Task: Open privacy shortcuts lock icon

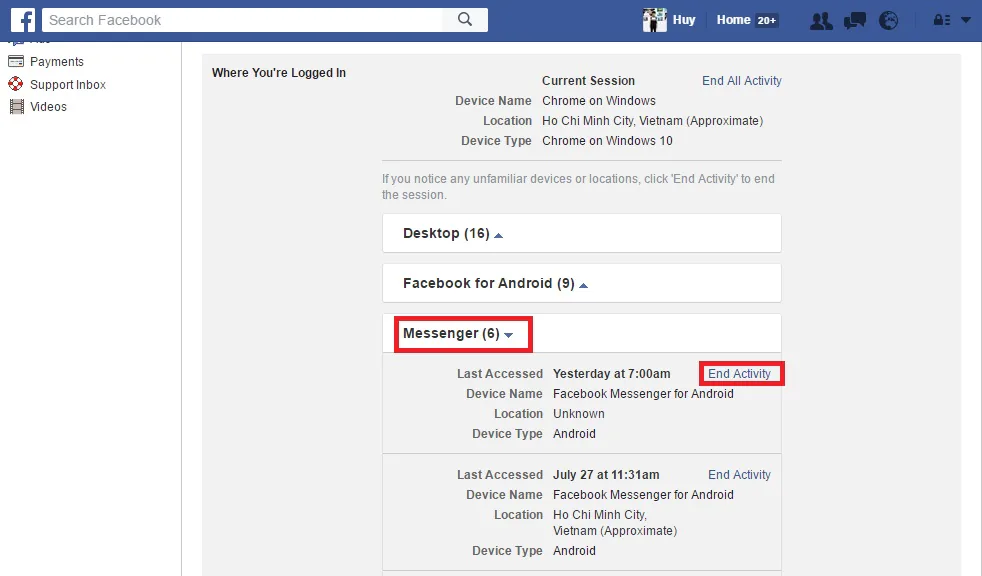Action: [941, 20]
